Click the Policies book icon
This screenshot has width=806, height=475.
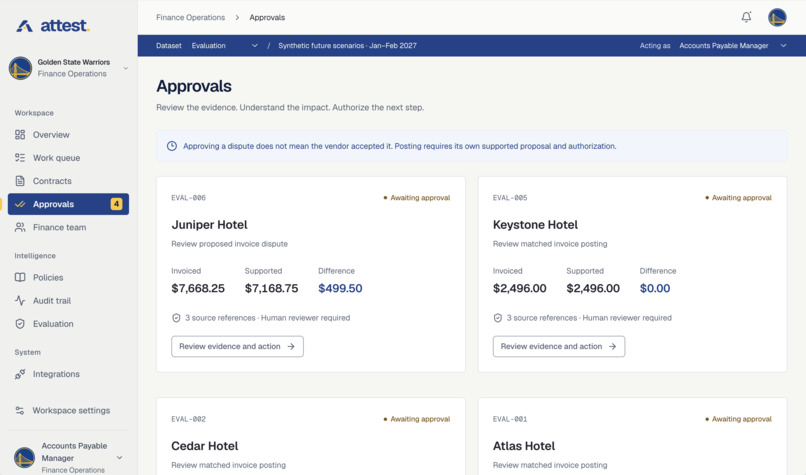click(x=20, y=278)
